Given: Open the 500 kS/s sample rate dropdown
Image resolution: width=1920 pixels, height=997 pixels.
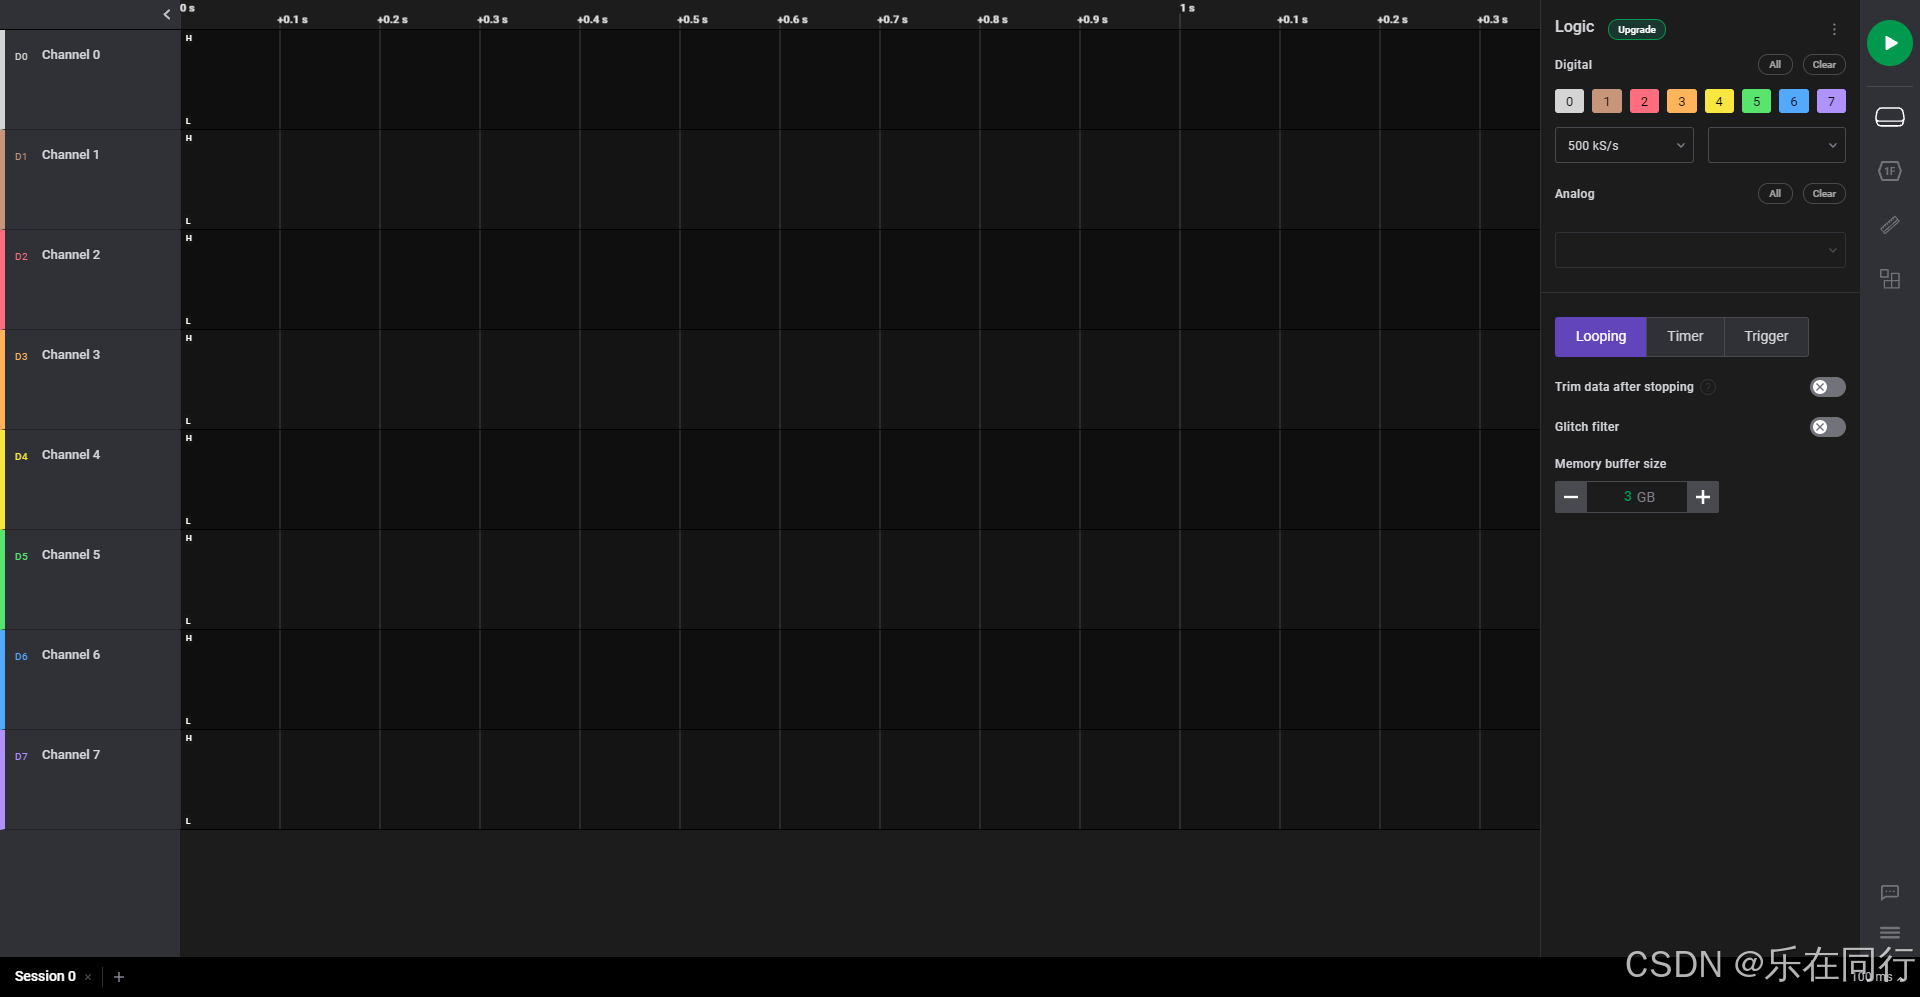Looking at the screenshot, I should click(x=1624, y=145).
